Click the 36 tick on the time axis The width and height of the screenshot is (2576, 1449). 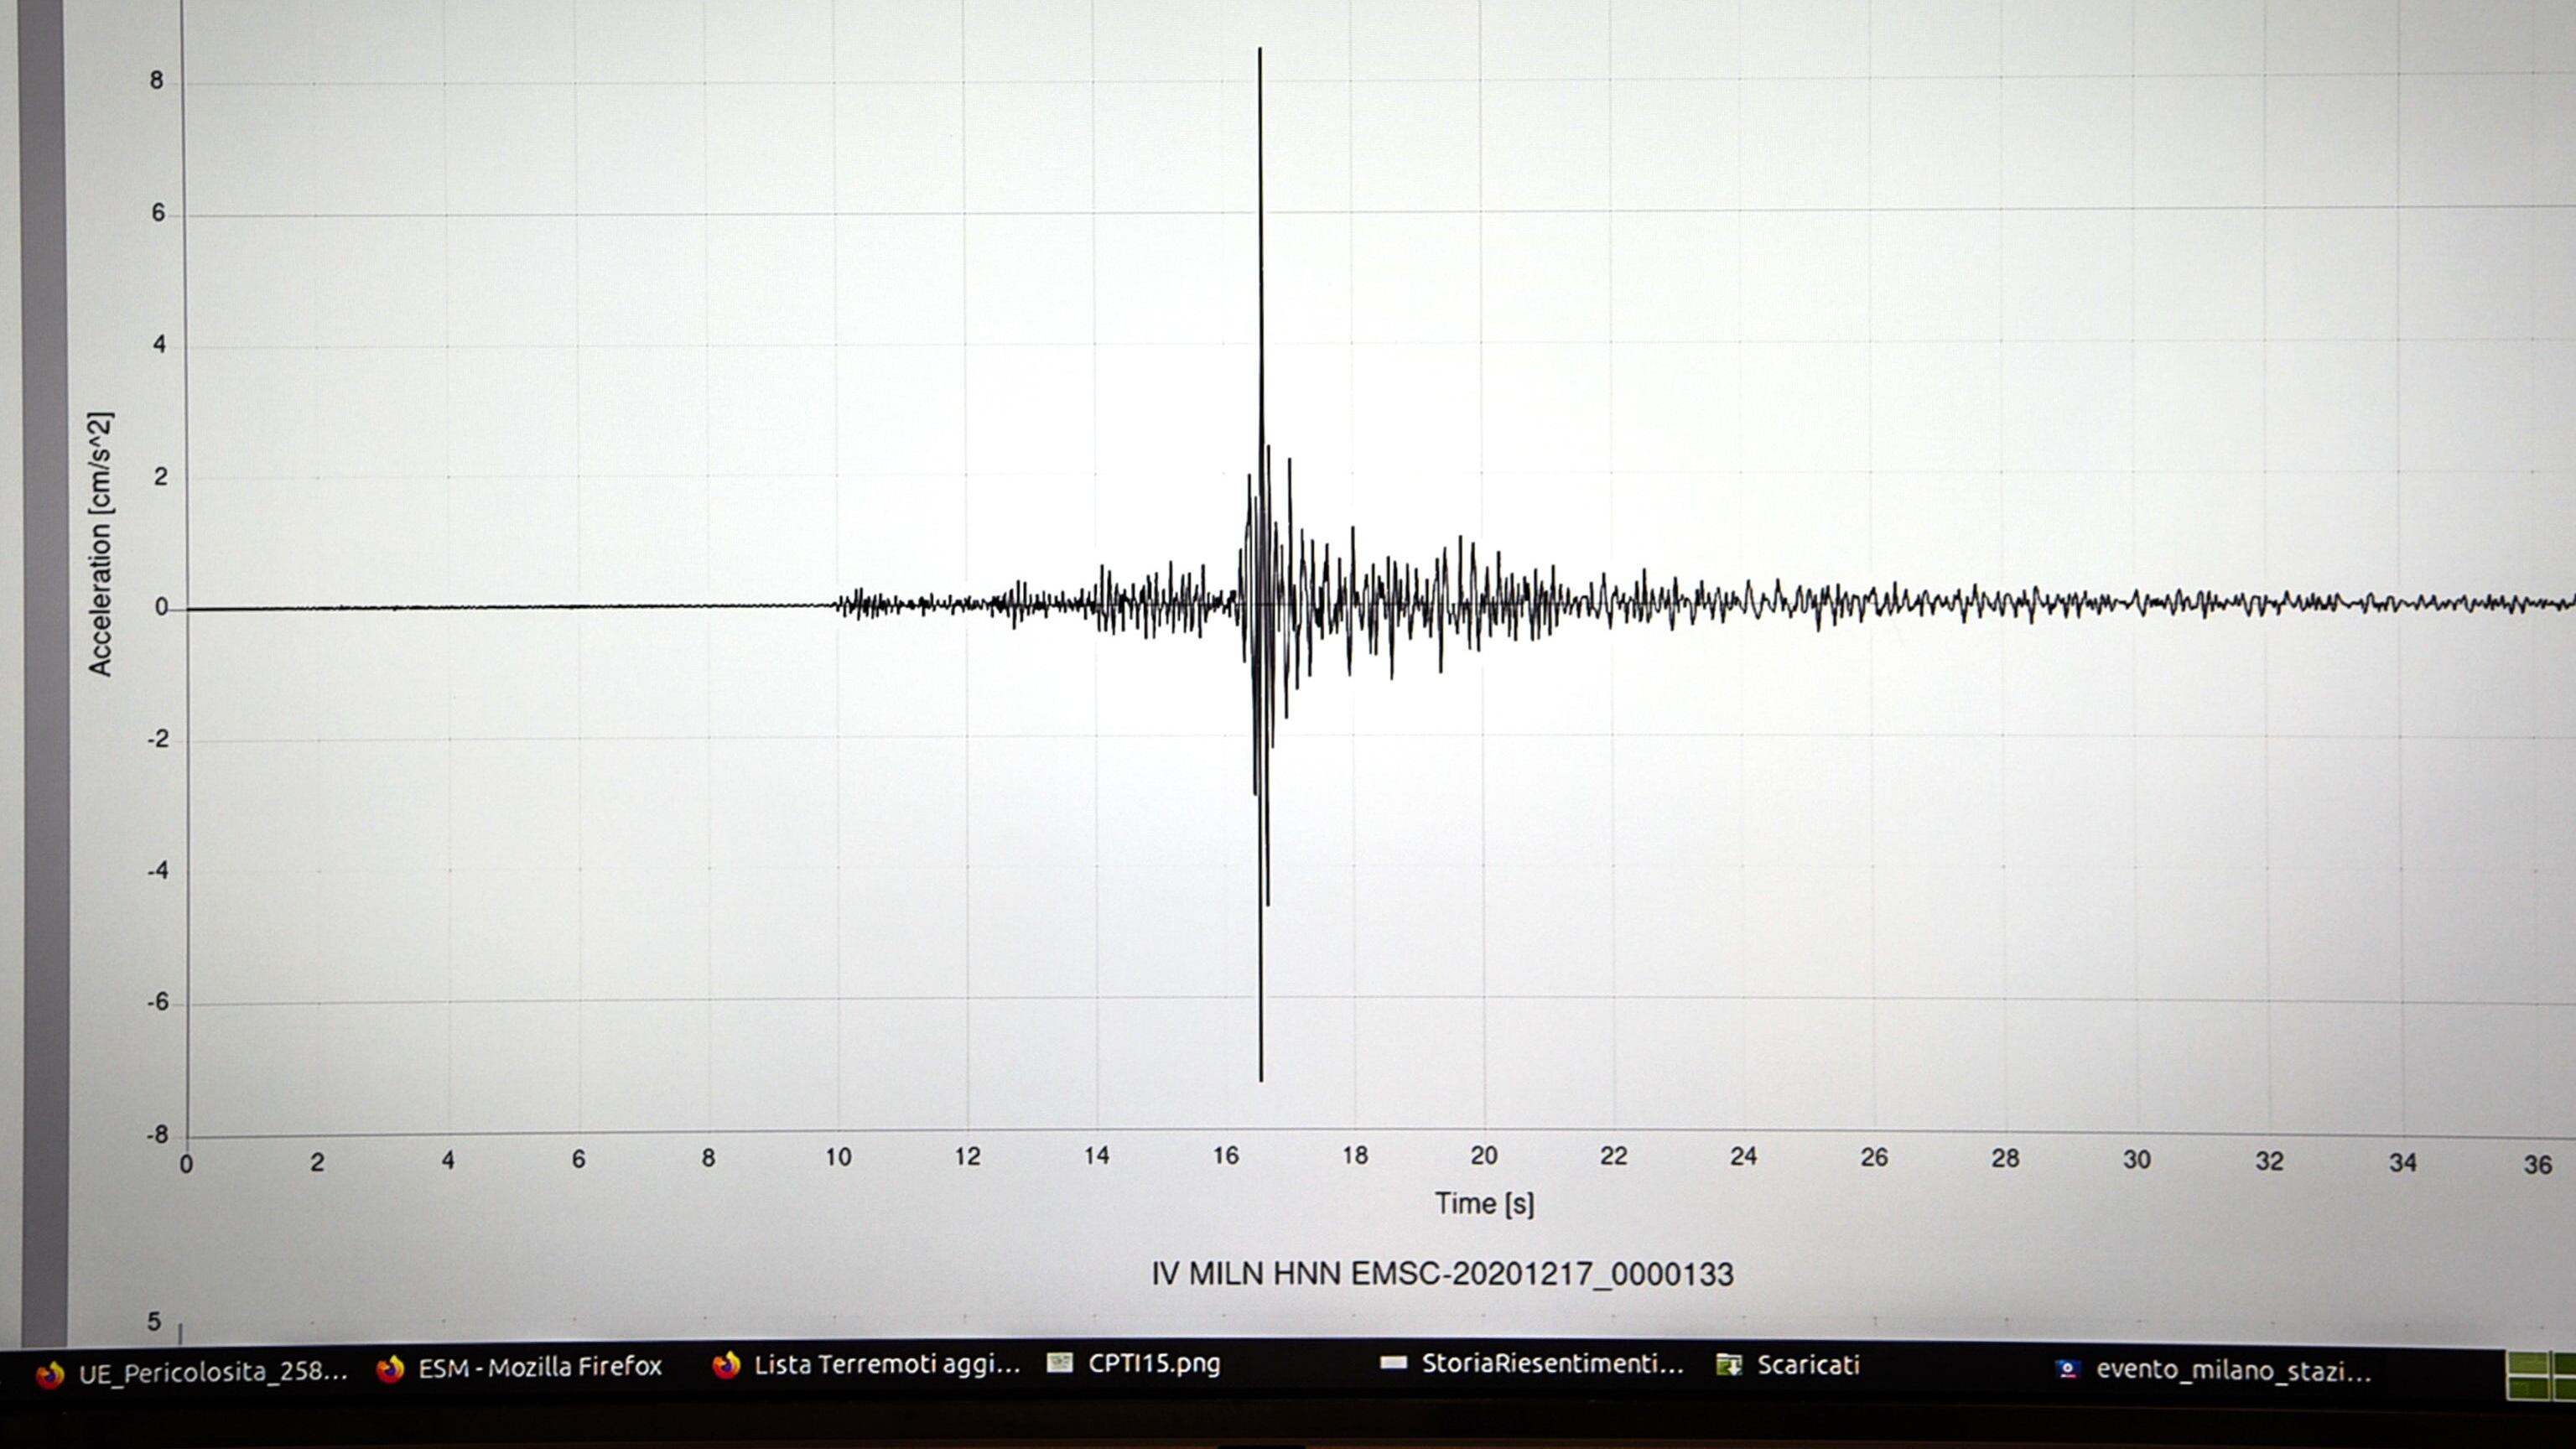point(2538,1164)
